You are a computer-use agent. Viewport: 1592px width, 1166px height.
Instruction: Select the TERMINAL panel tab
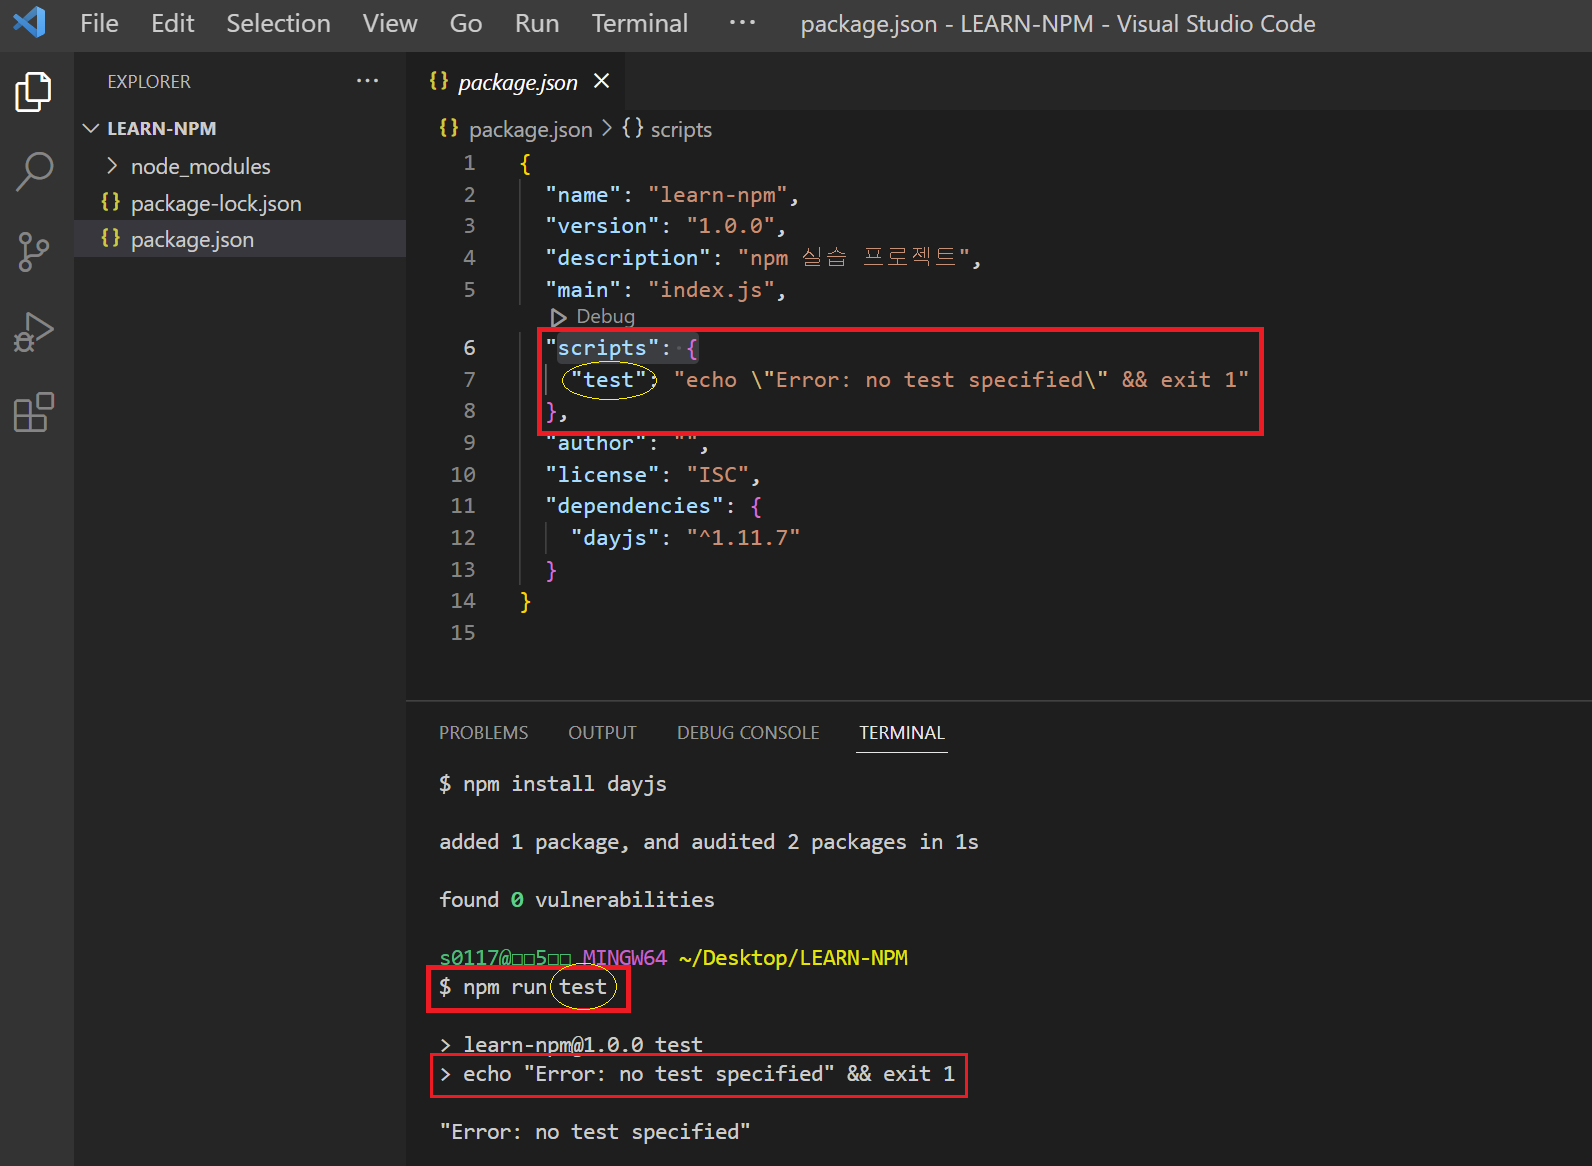pos(902,732)
